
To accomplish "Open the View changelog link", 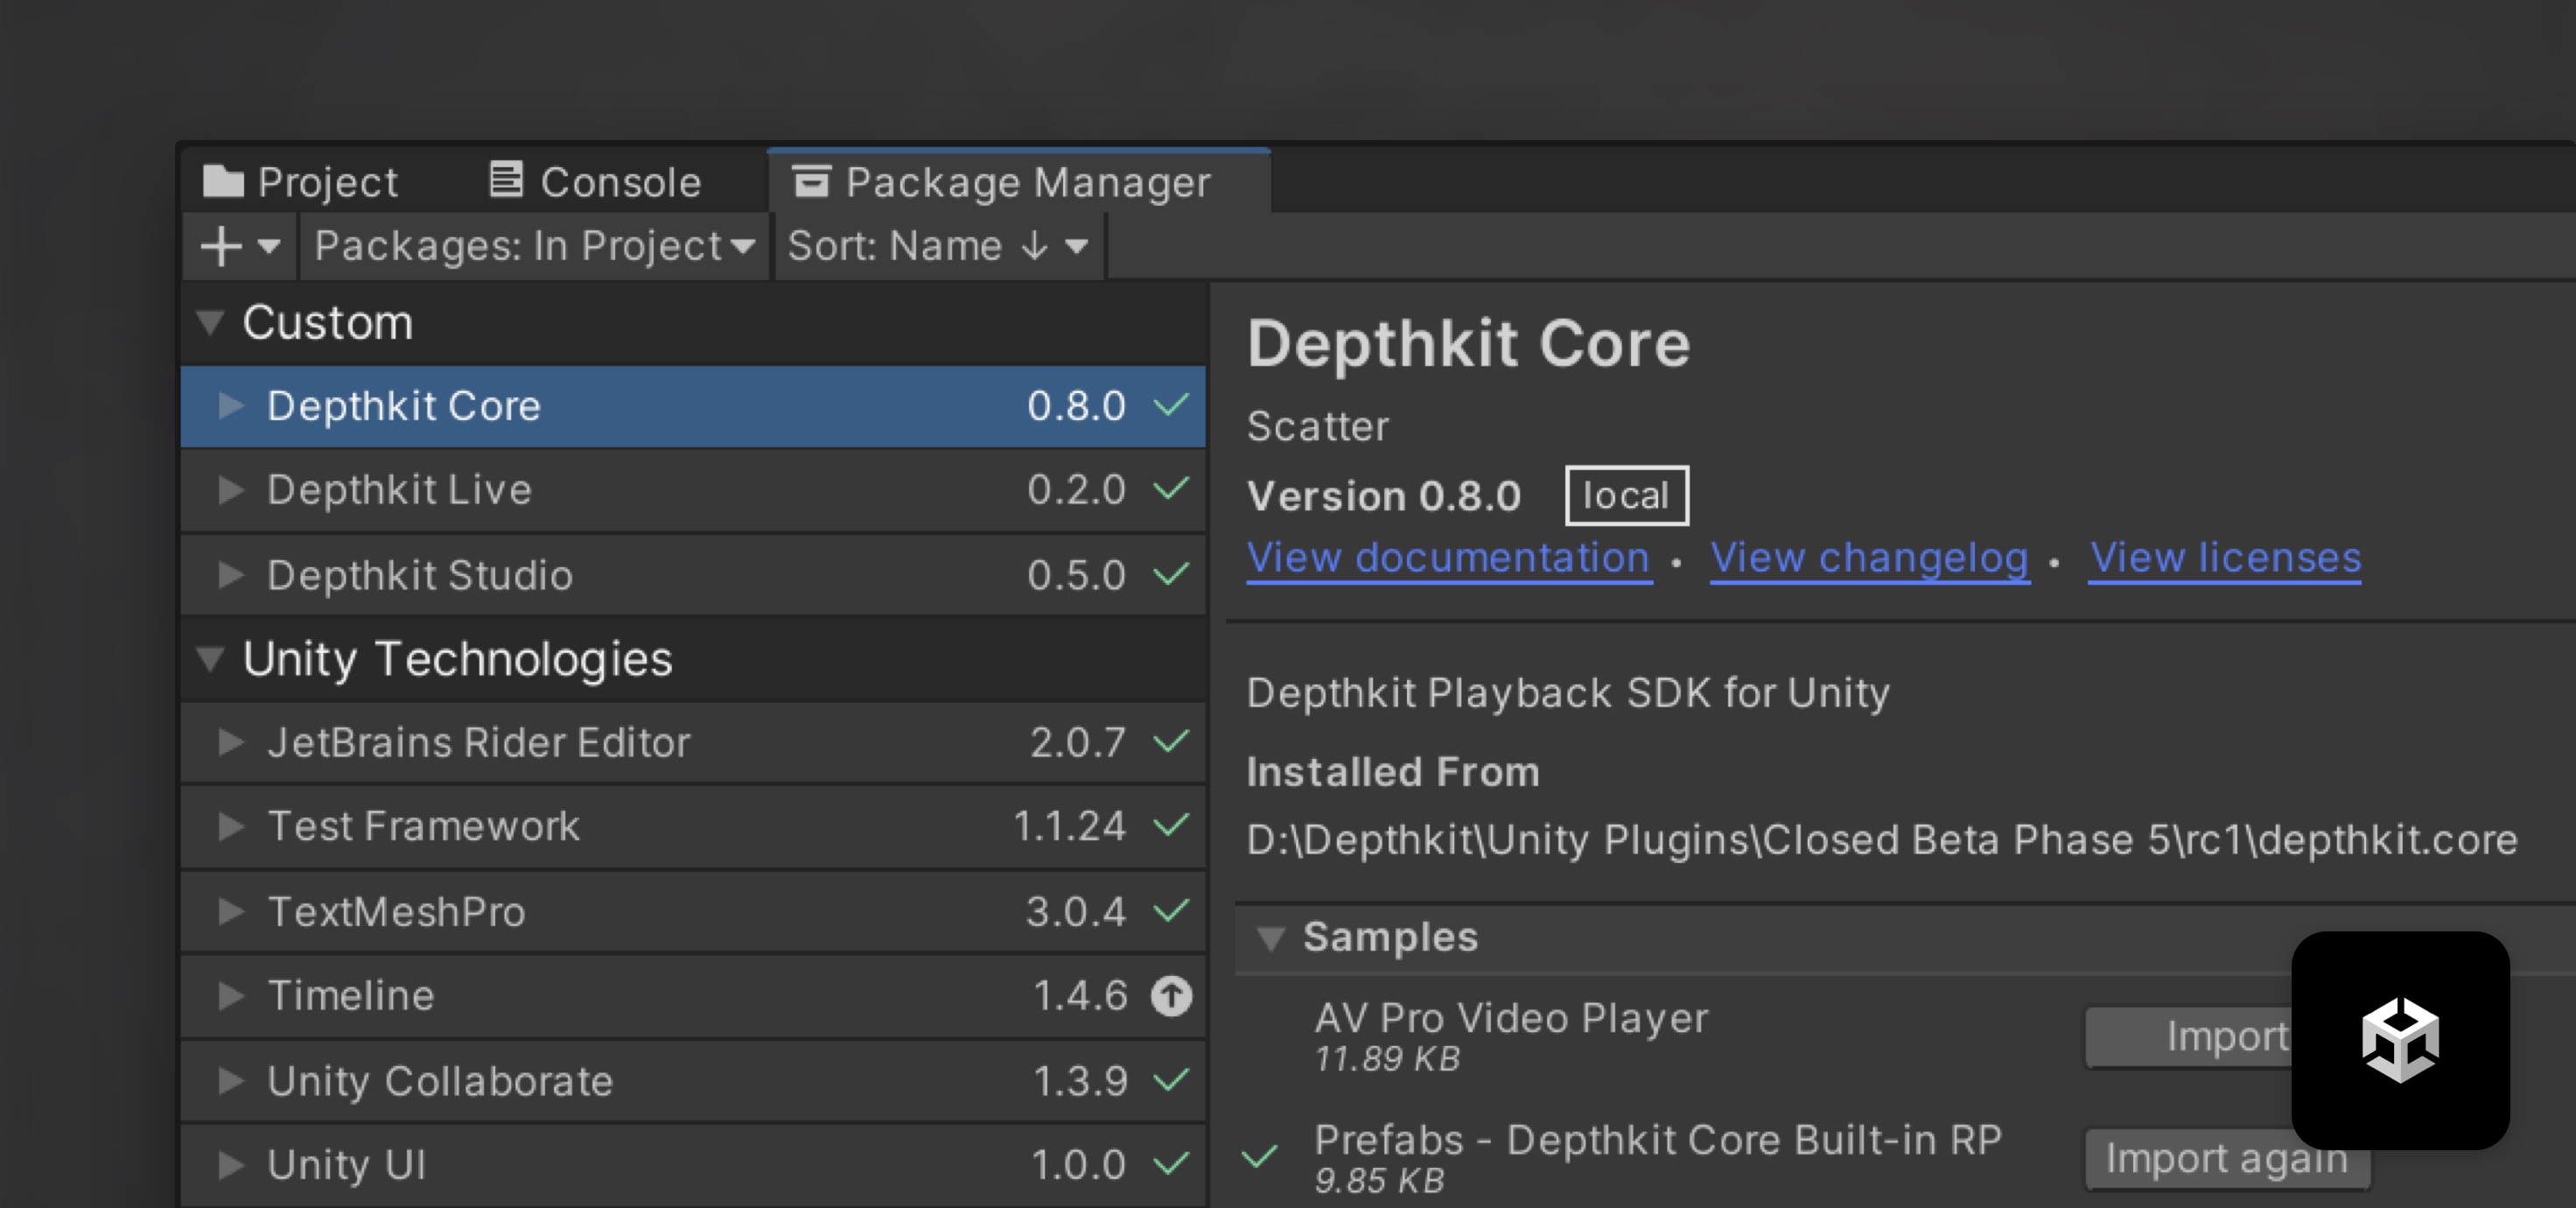I will point(1868,557).
